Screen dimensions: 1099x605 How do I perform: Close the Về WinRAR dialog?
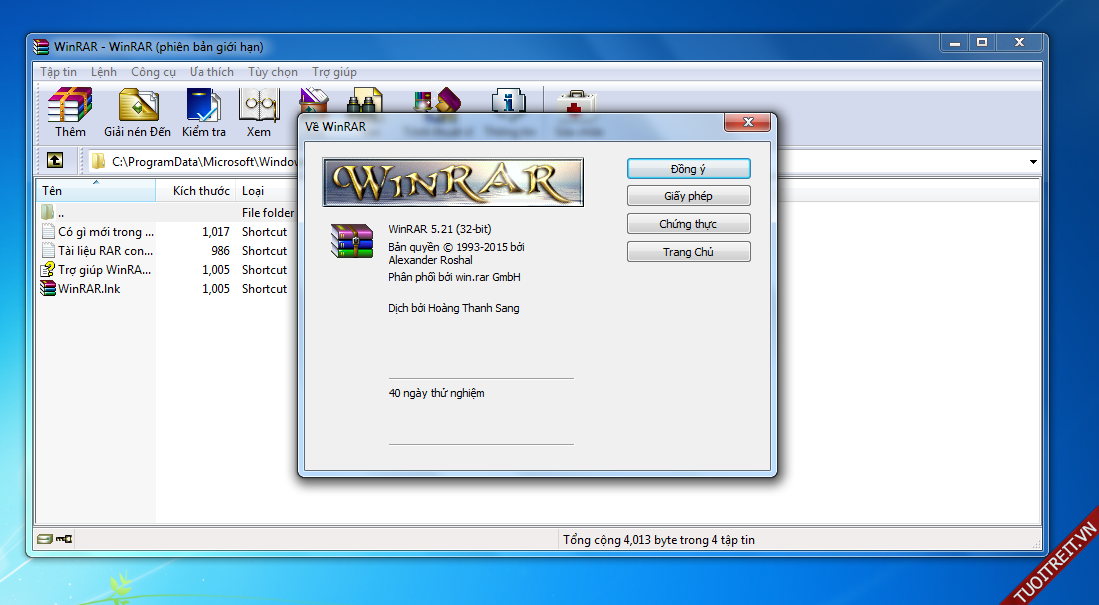click(747, 123)
